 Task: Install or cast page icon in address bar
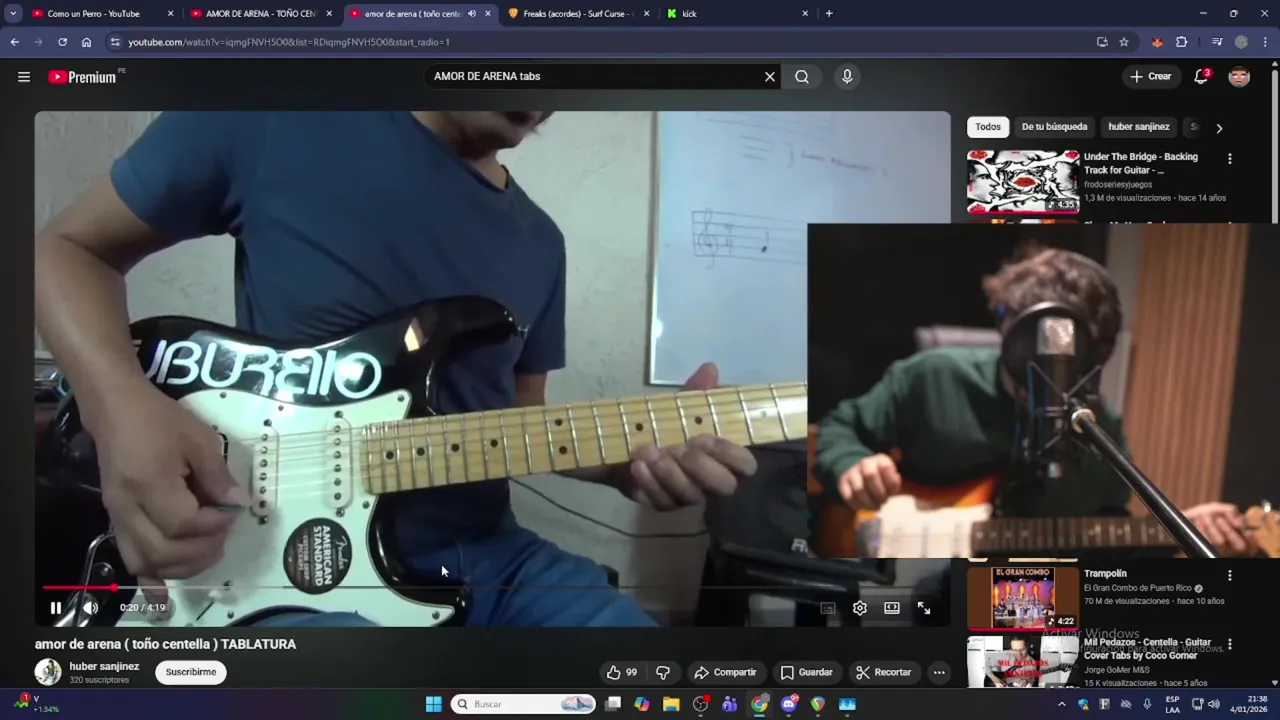click(1102, 42)
